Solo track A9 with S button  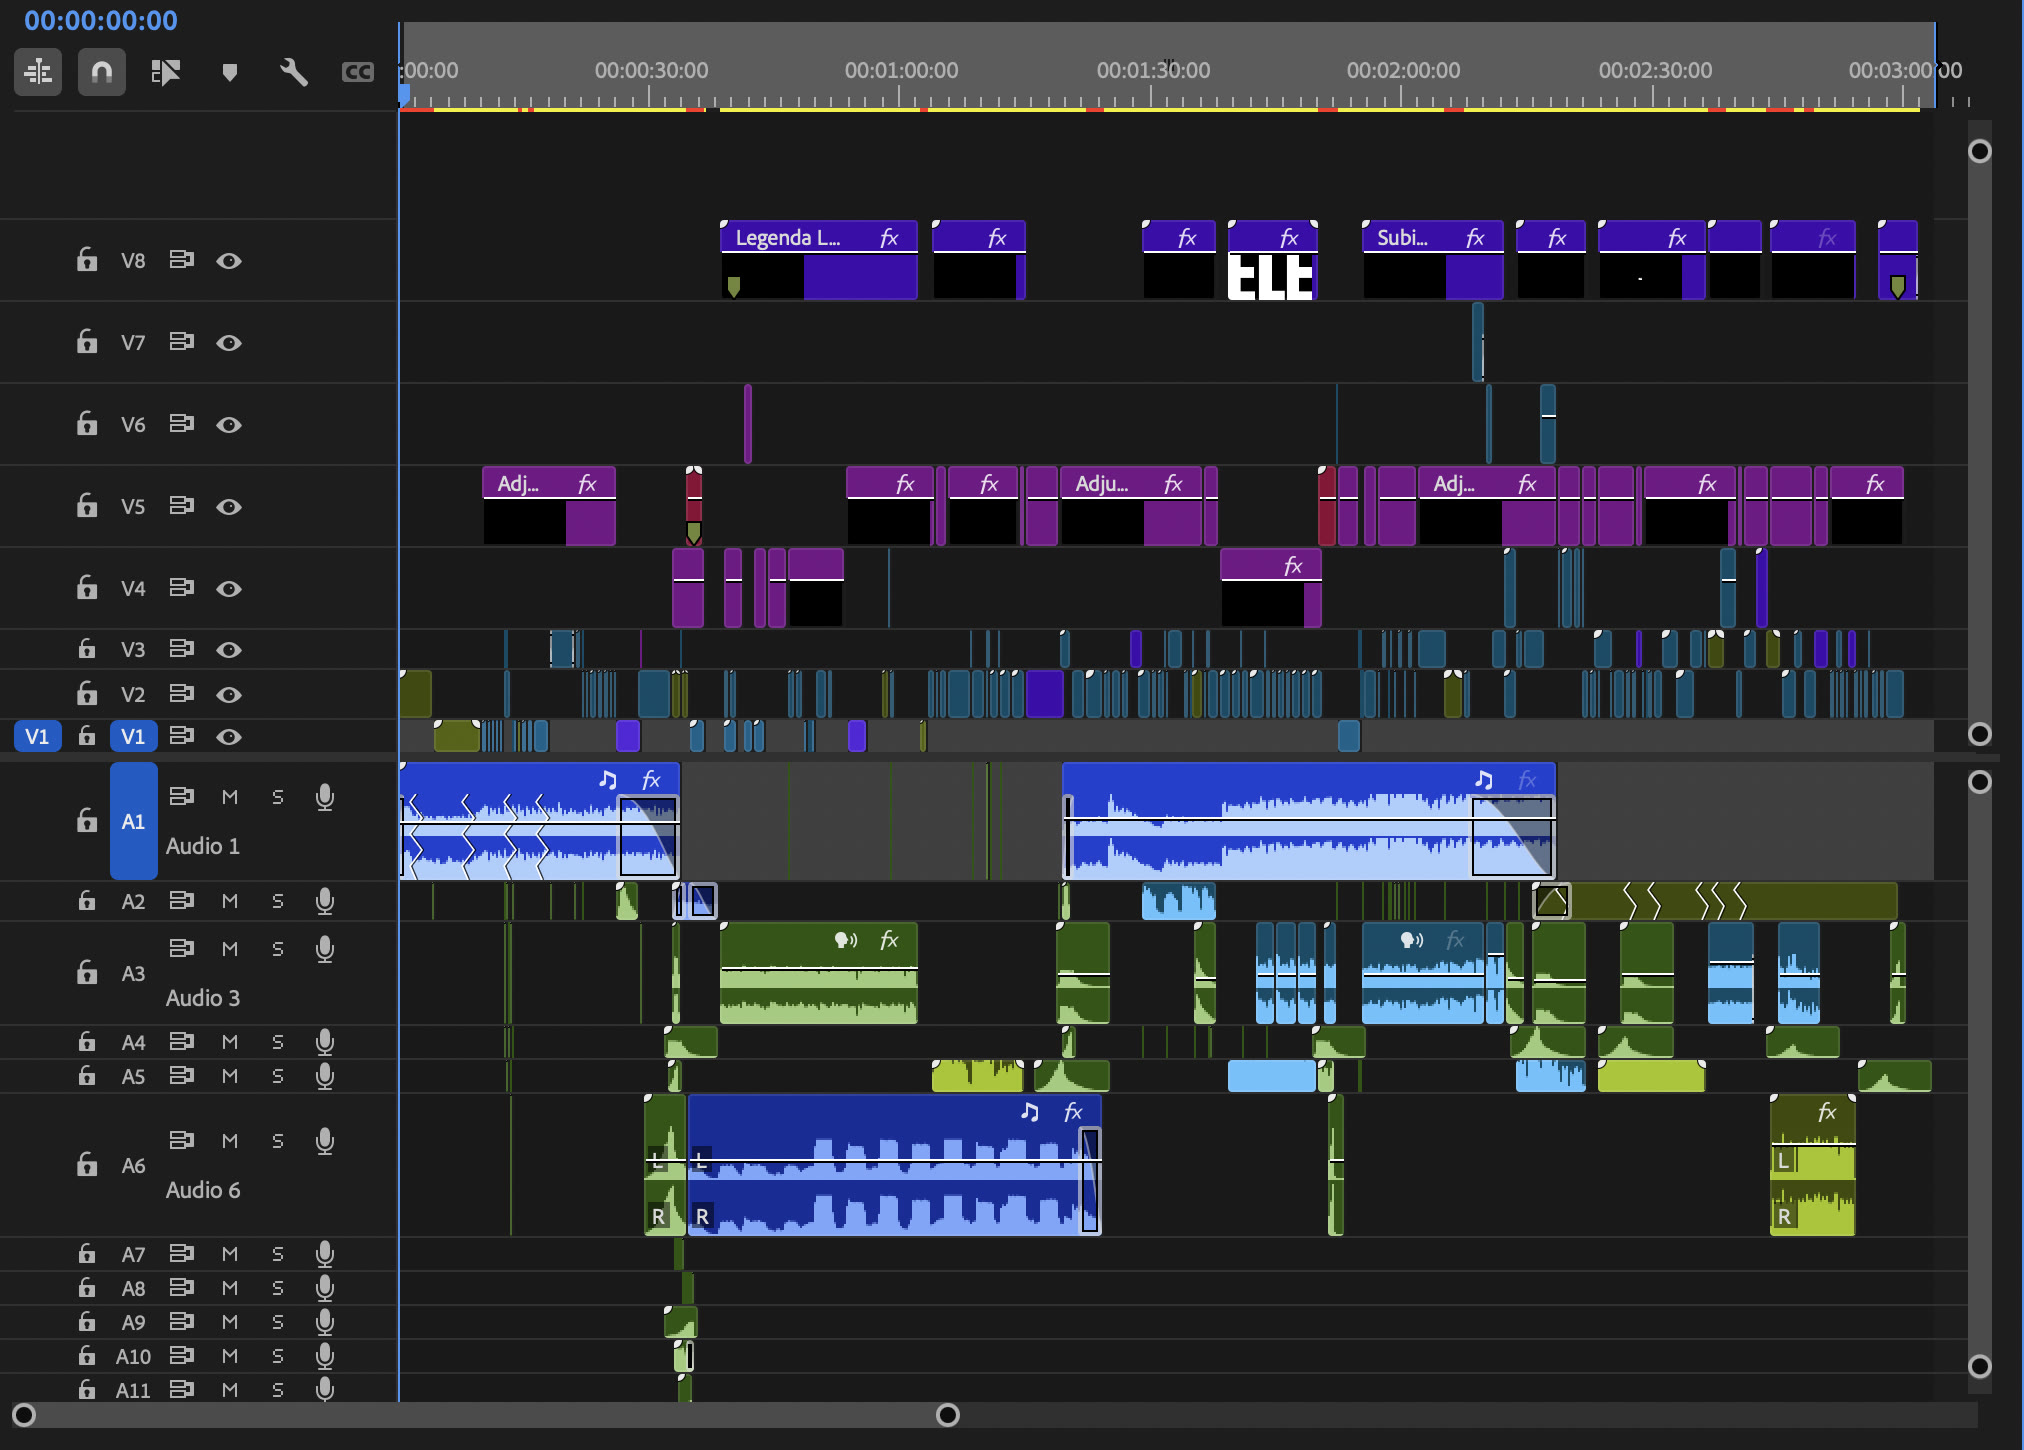[x=278, y=1322]
